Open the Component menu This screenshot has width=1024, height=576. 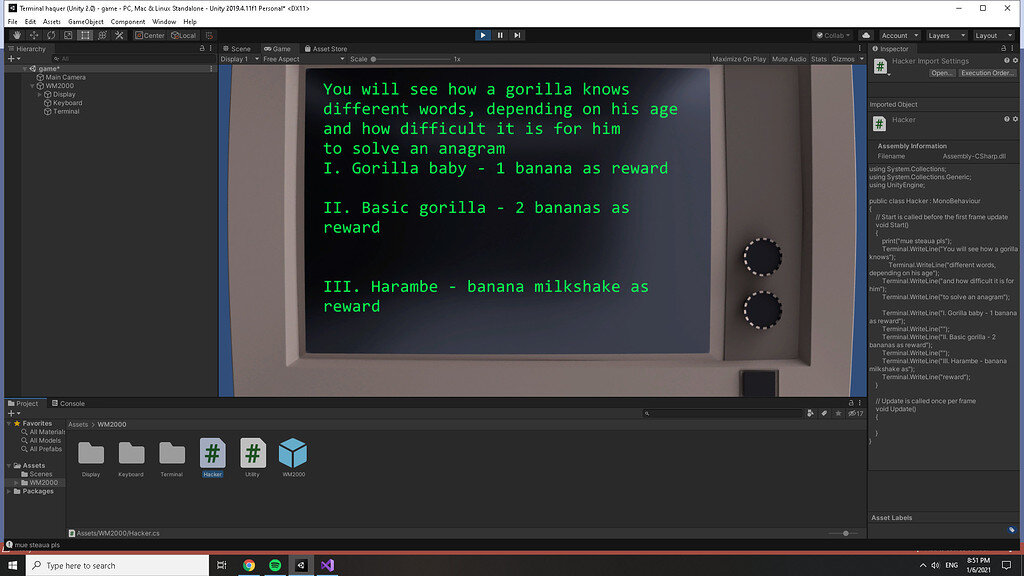click(x=127, y=22)
